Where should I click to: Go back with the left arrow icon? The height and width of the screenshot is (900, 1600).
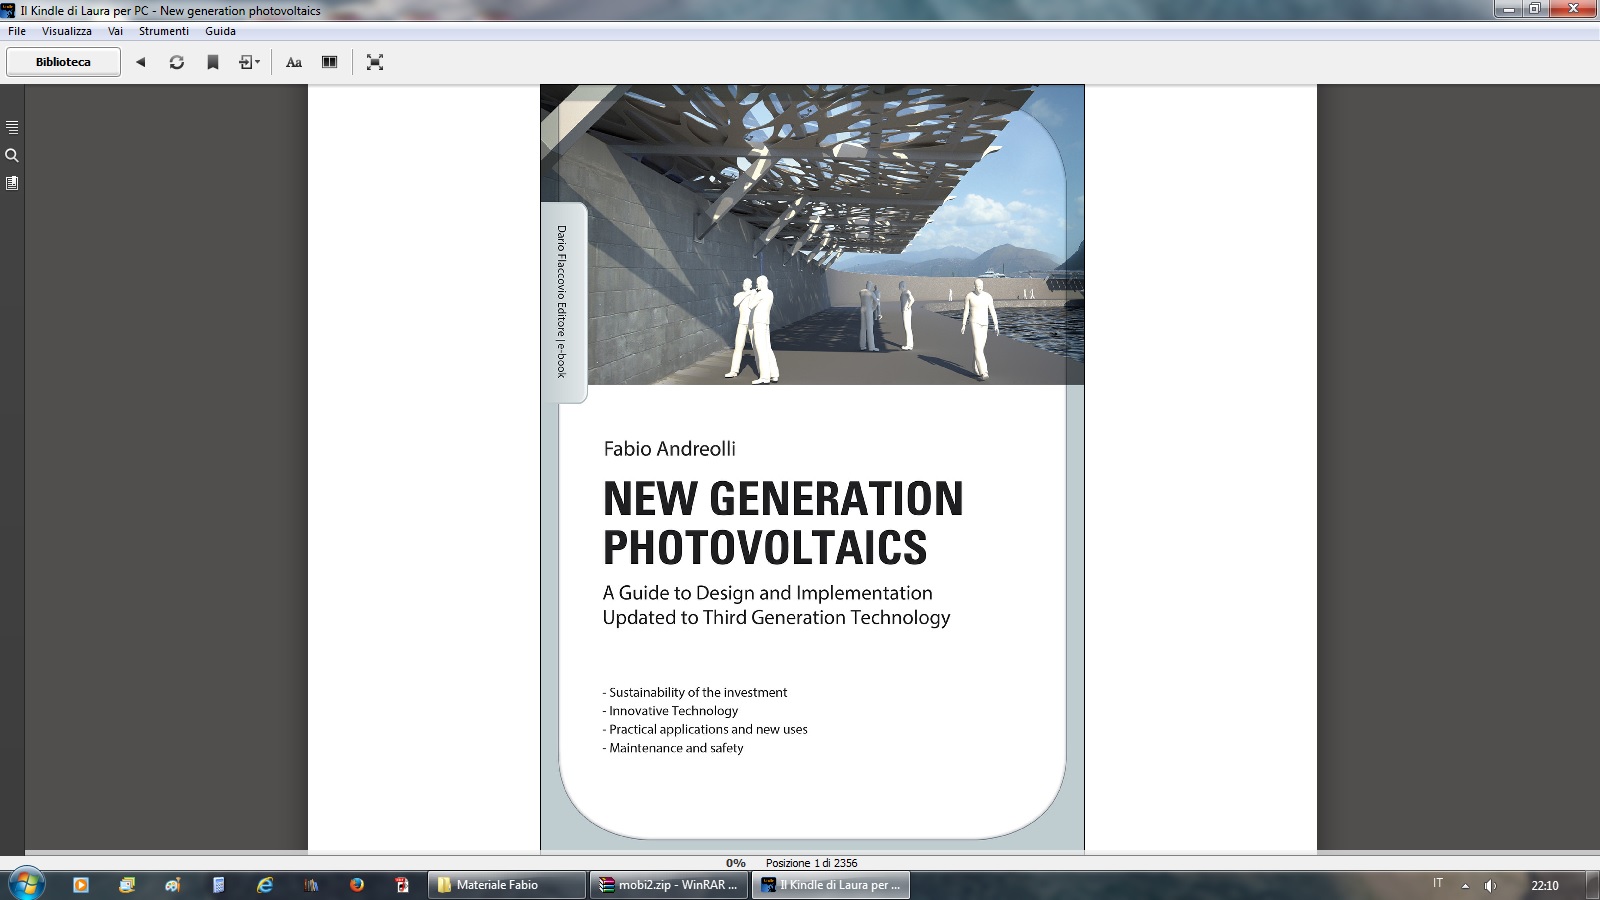pos(141,62)
